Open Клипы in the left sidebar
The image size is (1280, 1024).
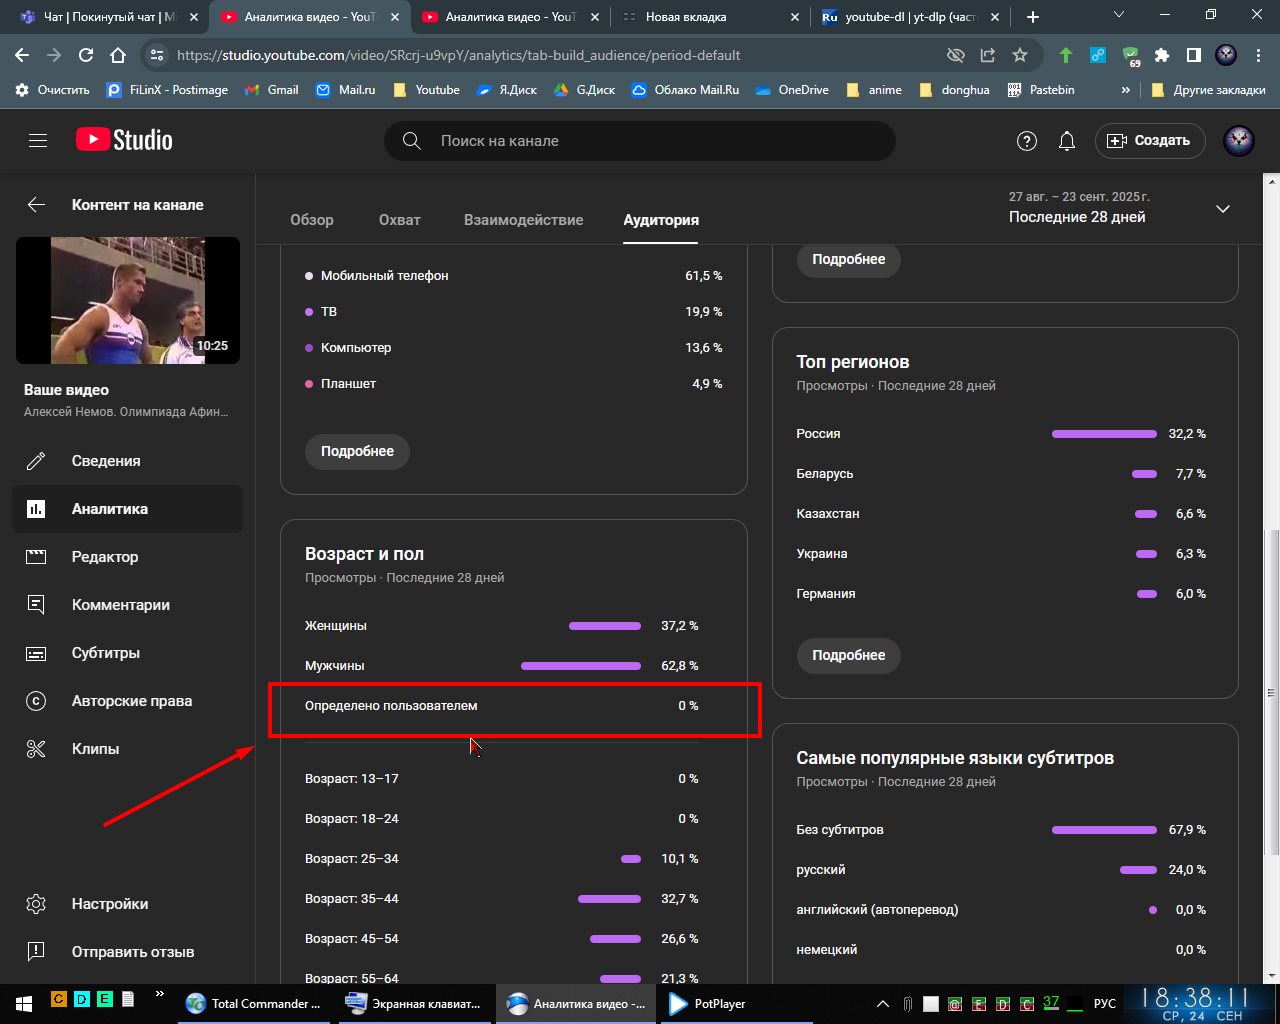click(95, 749)
